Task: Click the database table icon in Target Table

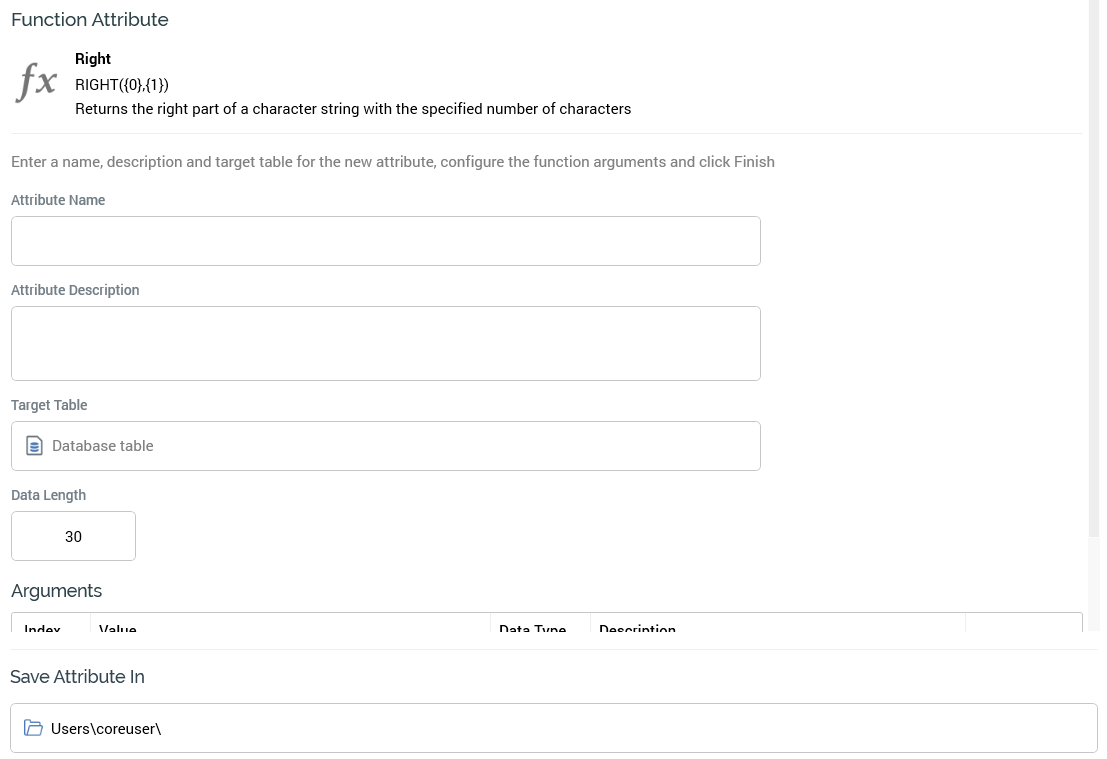Action: pos(34,446)
